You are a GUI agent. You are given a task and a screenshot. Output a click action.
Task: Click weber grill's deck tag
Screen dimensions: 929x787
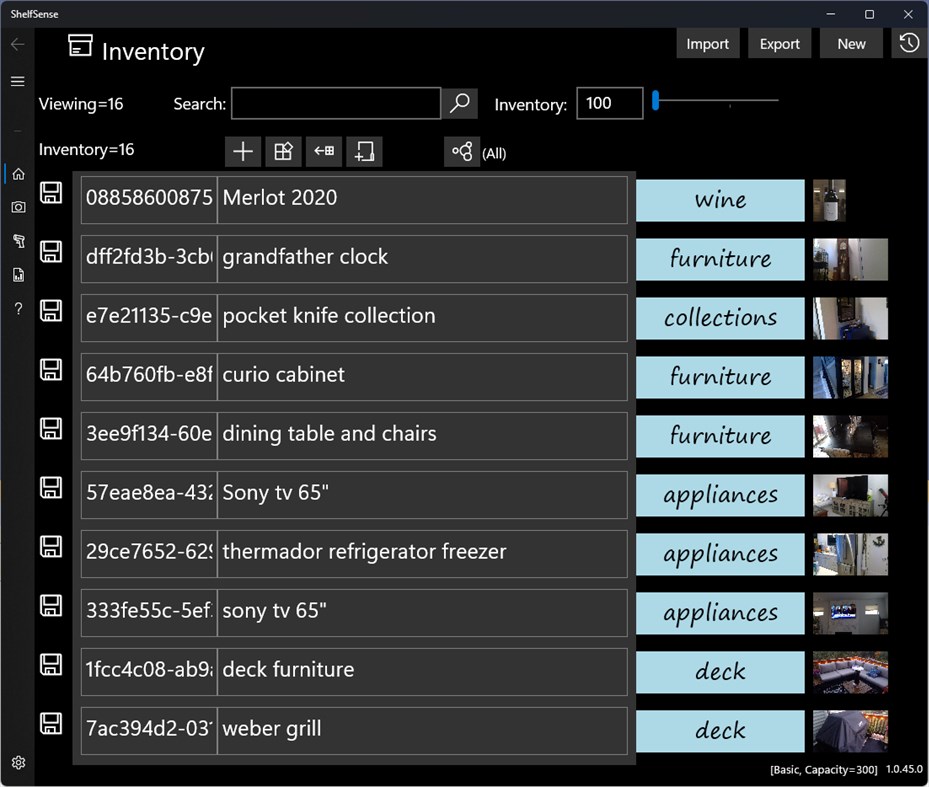(x=720, y=731)
